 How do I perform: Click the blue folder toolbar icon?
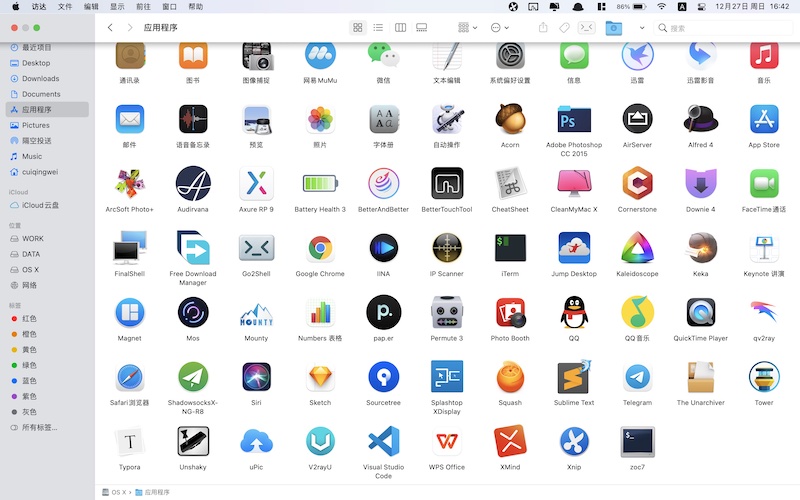(613, 28)
